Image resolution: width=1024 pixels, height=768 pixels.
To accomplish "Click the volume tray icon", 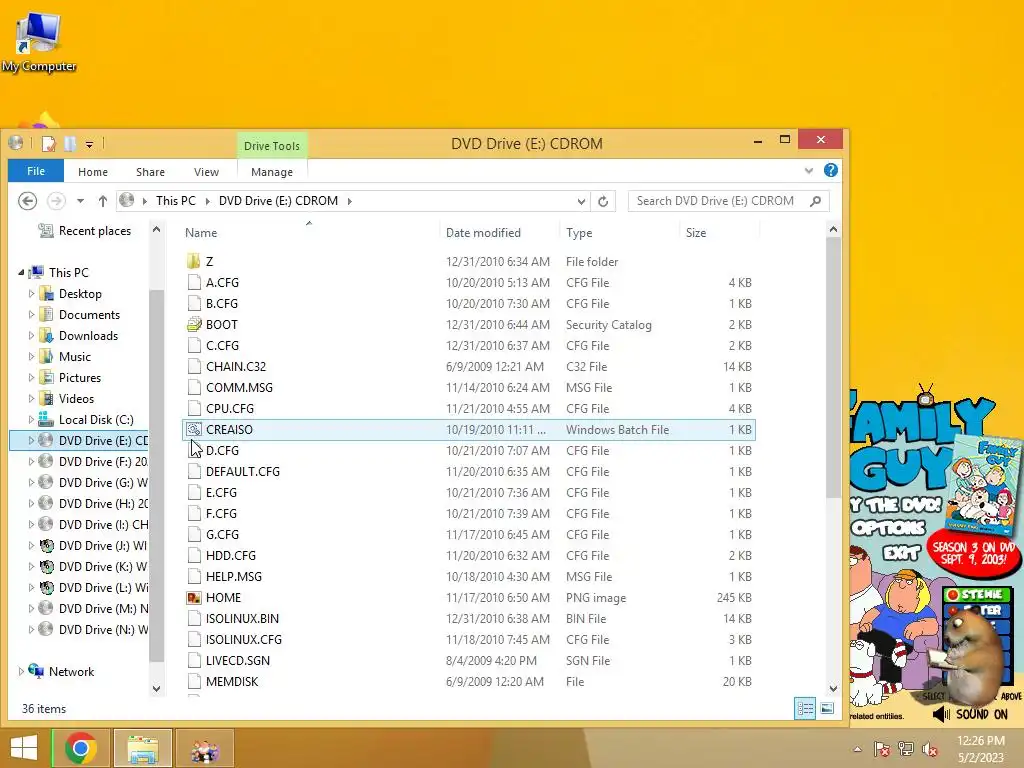I will 929,749.
